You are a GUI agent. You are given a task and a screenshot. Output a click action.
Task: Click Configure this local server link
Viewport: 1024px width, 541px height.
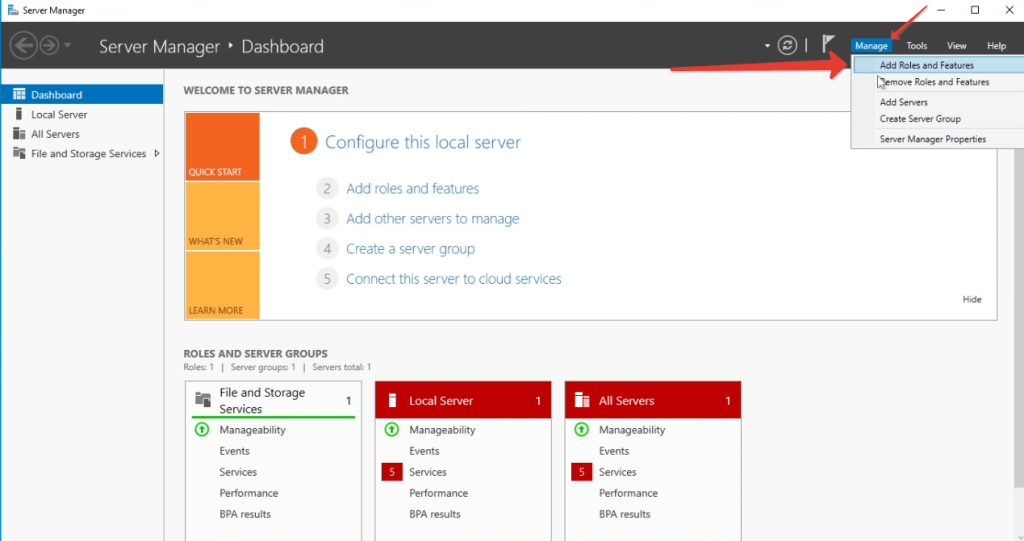point(423,142)
